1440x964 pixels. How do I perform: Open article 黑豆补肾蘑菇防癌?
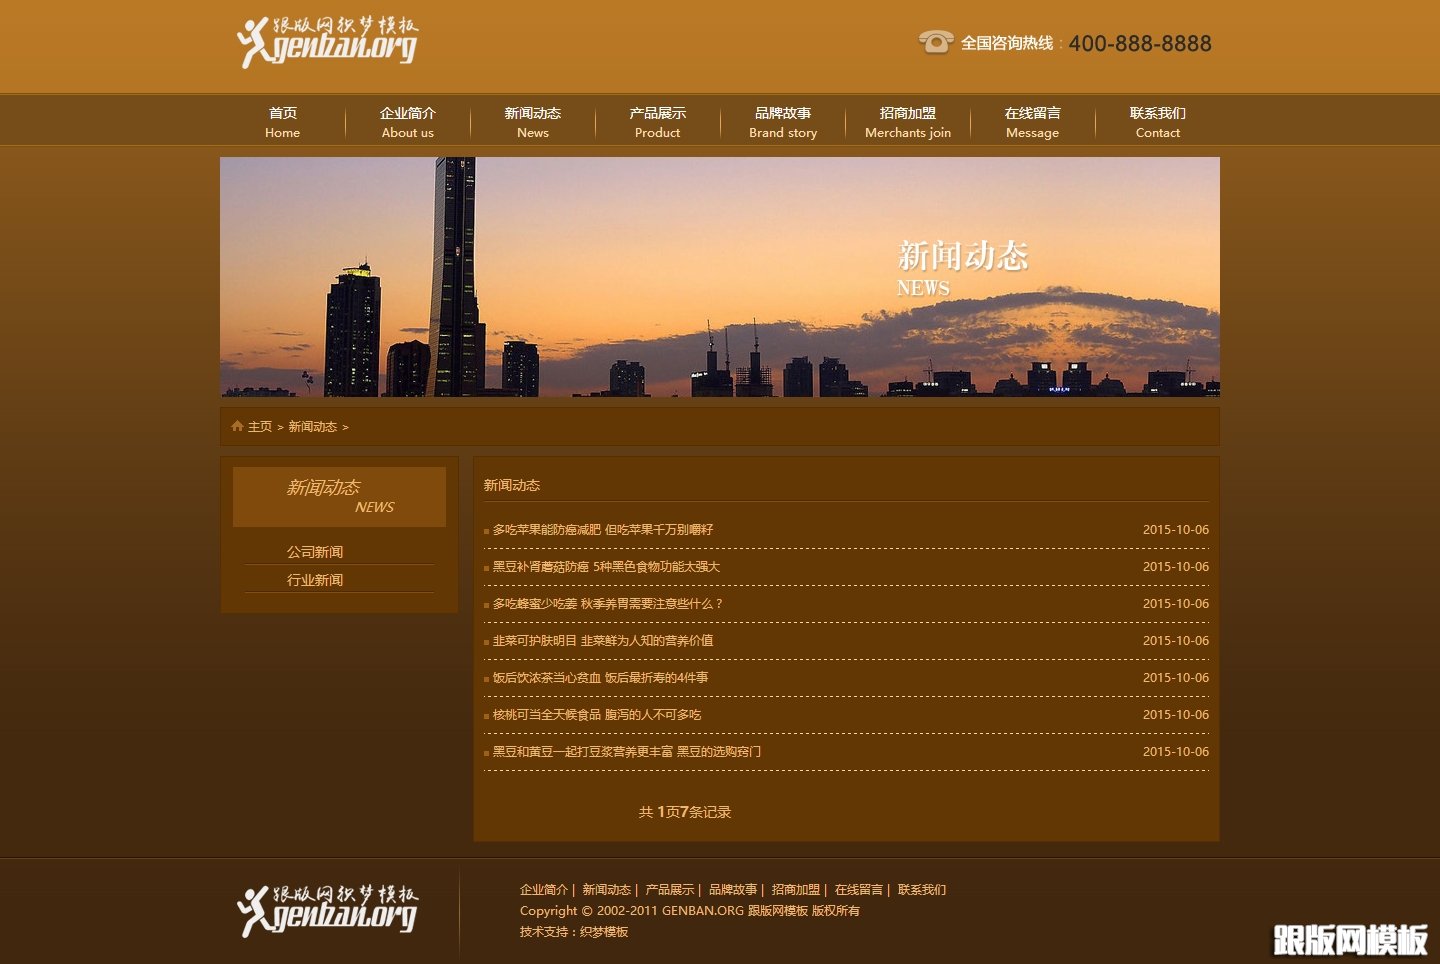(x=606, y=567)
